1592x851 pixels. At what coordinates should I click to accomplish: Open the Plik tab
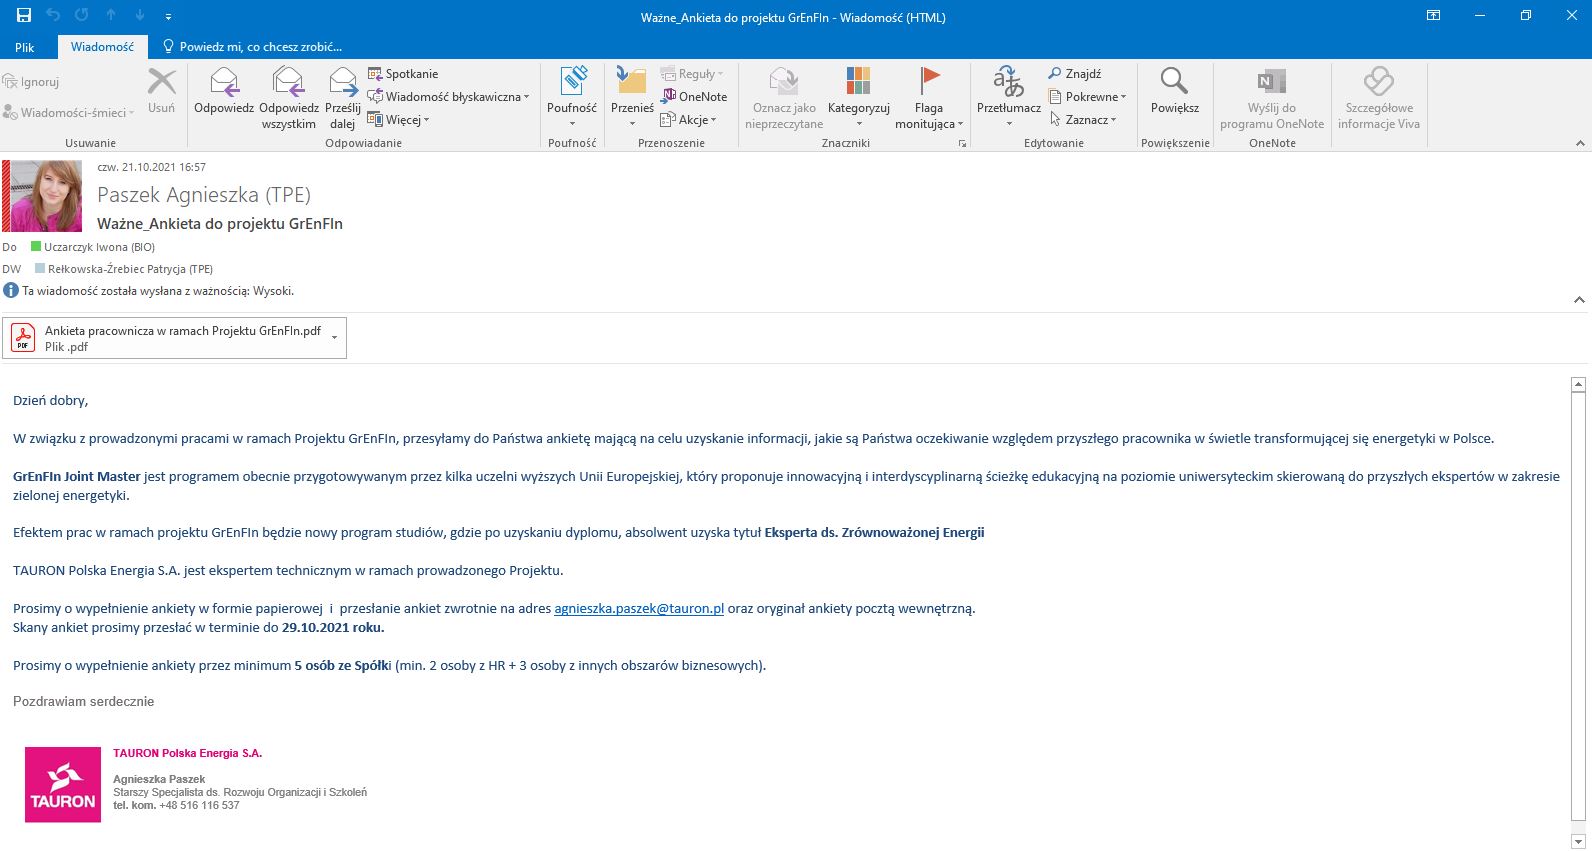tap(25, 47)
